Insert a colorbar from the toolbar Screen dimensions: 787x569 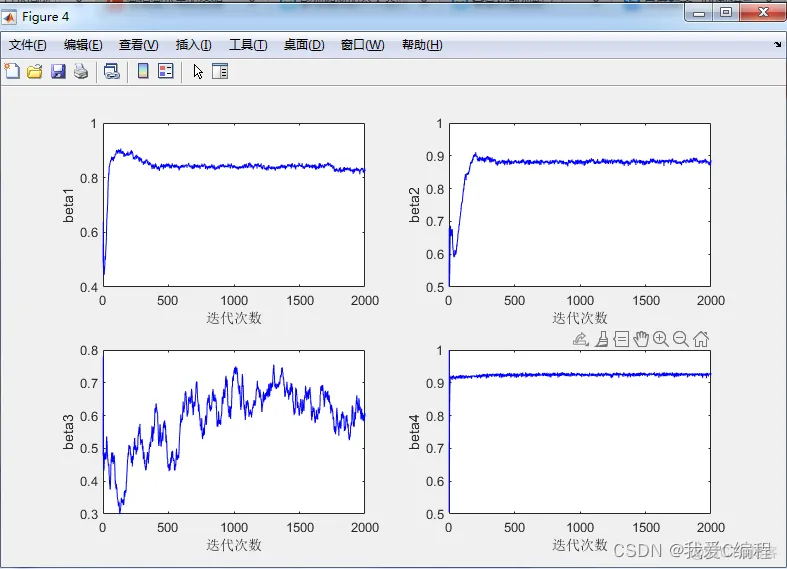[x=143, y=71]
